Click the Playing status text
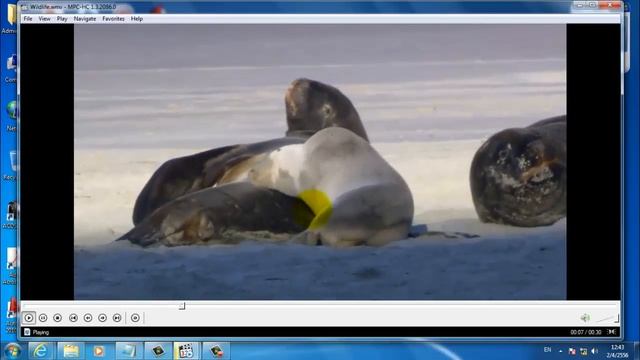 [41, 332]
